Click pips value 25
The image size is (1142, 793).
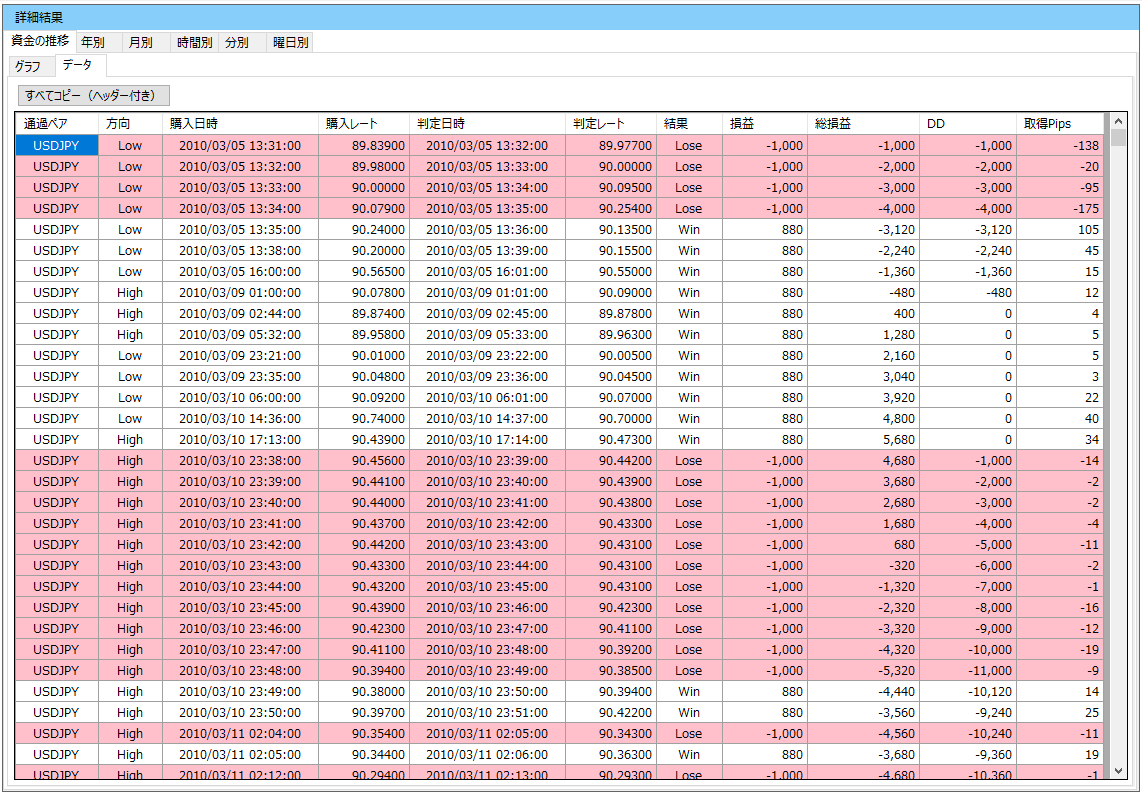tap(1060, 713)
